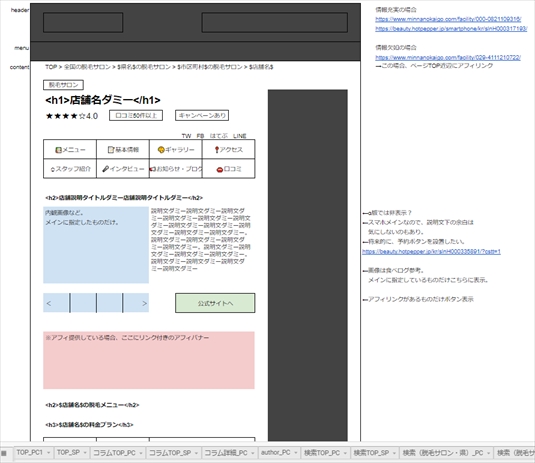Switch to the author_PC sheet
Screen dimensions: 535x463
coord(276,453)
